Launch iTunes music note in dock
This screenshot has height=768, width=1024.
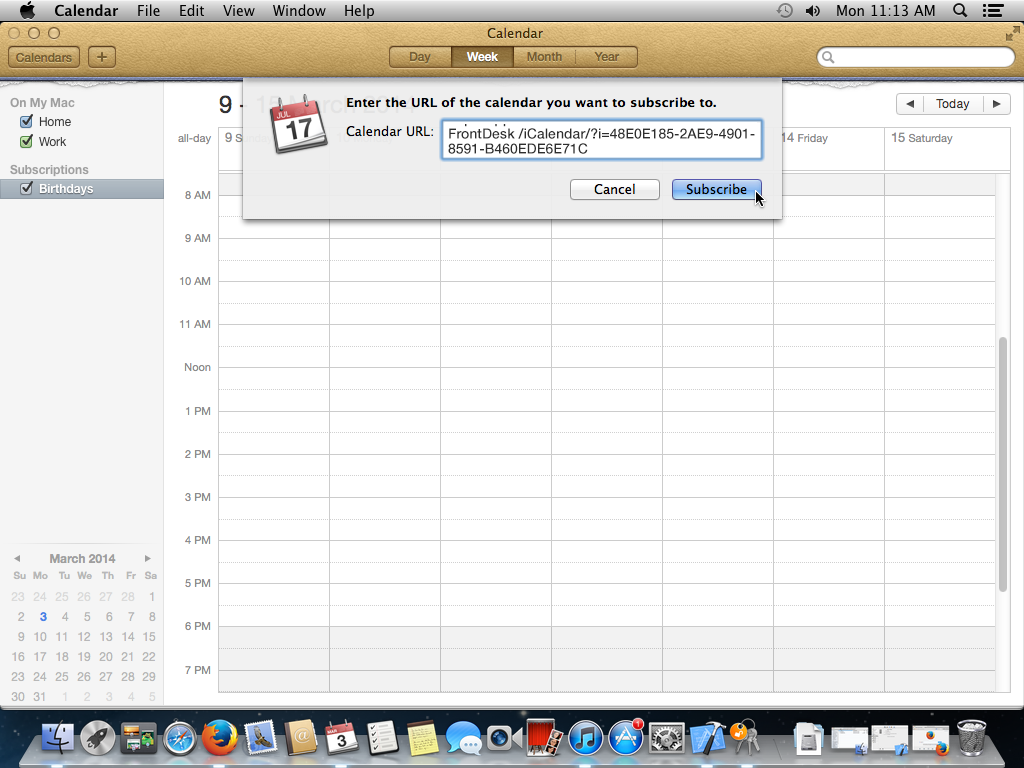(x=585, y=738)
